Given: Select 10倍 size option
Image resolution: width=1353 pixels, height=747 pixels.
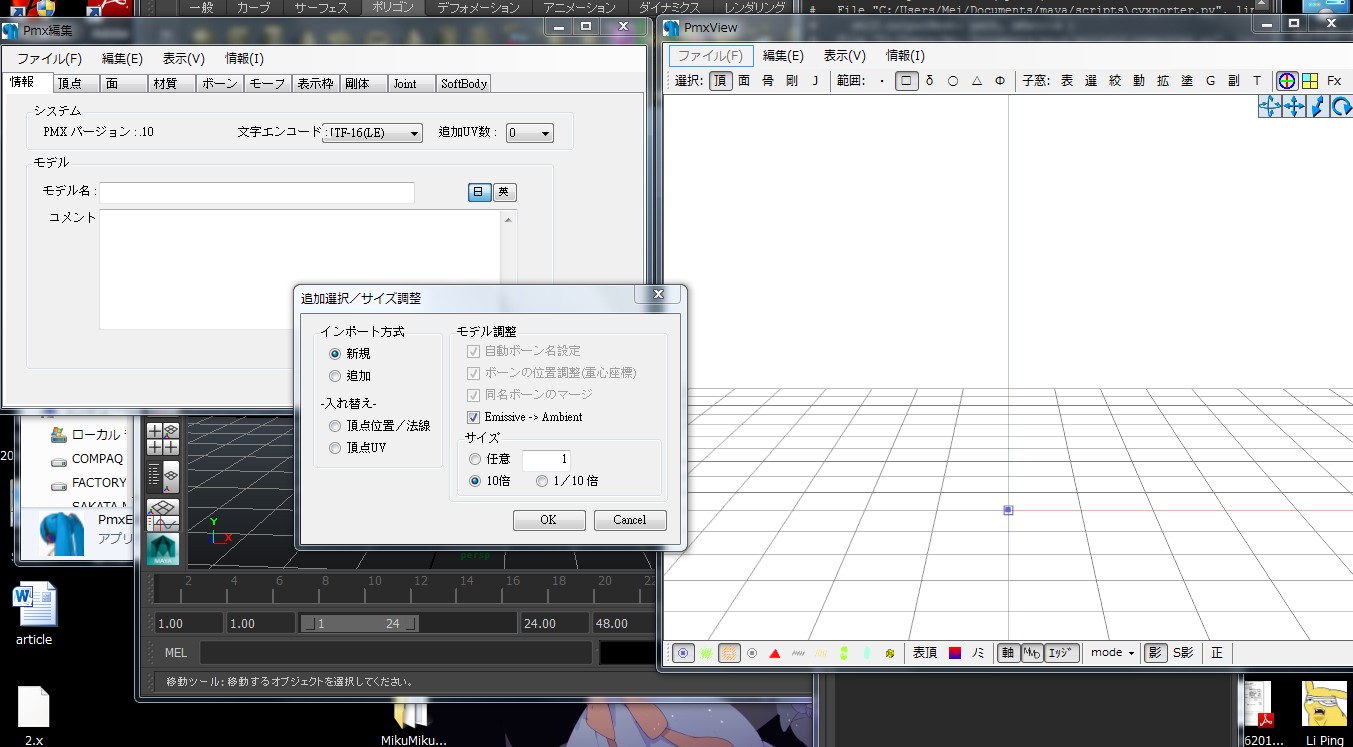Looking at the screenshot, I should [489, 481].
